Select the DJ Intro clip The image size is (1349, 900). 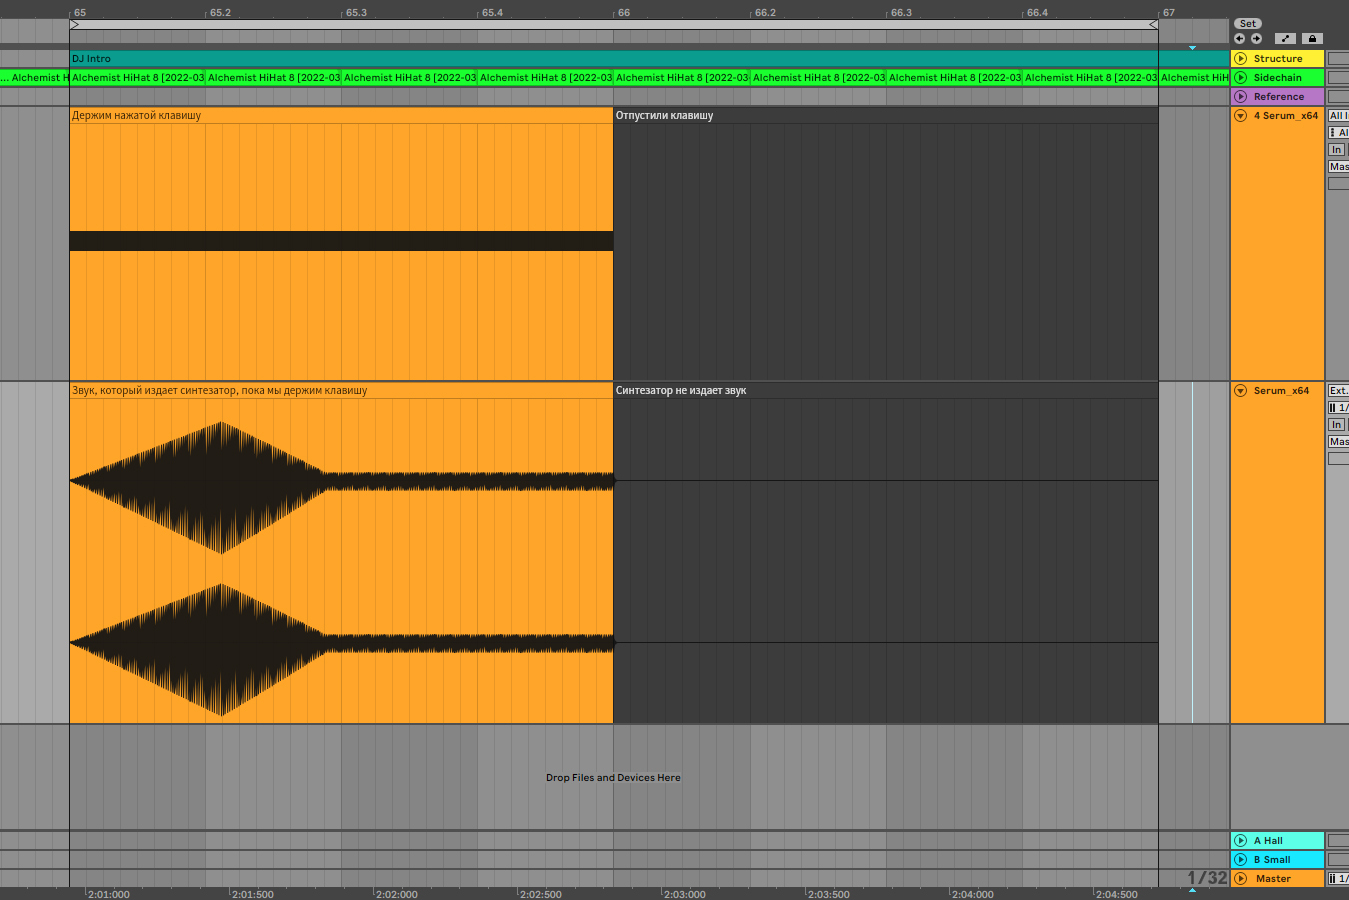point(649,59)
